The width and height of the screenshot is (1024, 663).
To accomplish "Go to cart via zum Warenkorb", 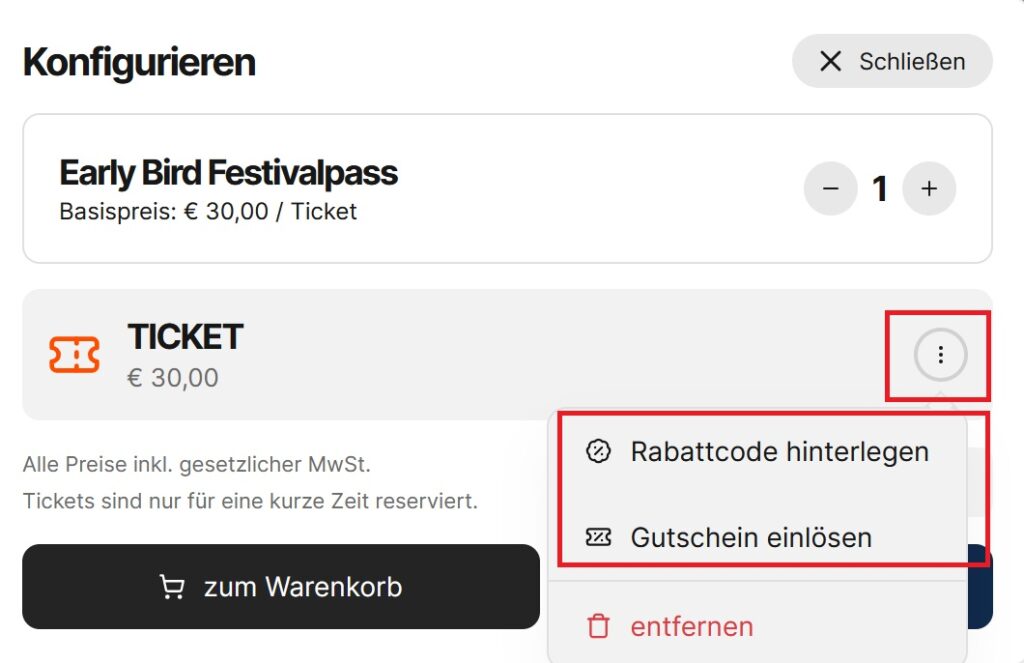I will pos(281,587).
